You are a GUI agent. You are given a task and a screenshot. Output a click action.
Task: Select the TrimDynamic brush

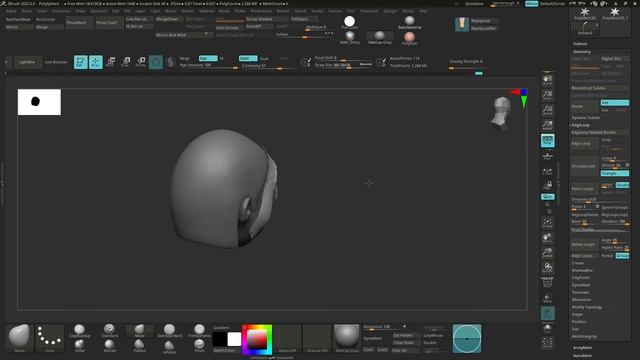[199, 331]
